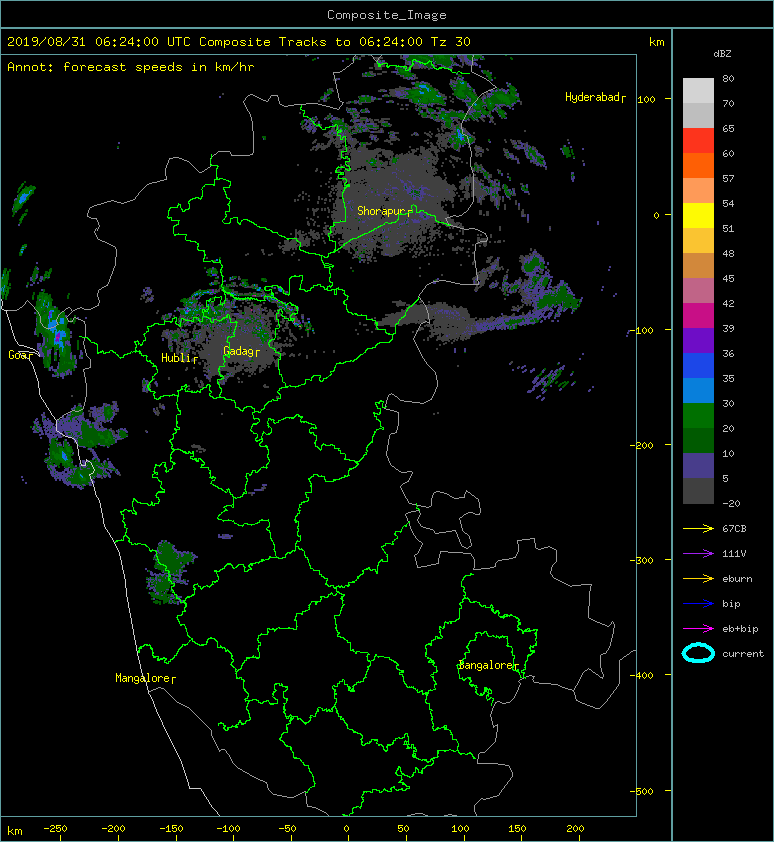Click the Hubli city label

point(176,358)
